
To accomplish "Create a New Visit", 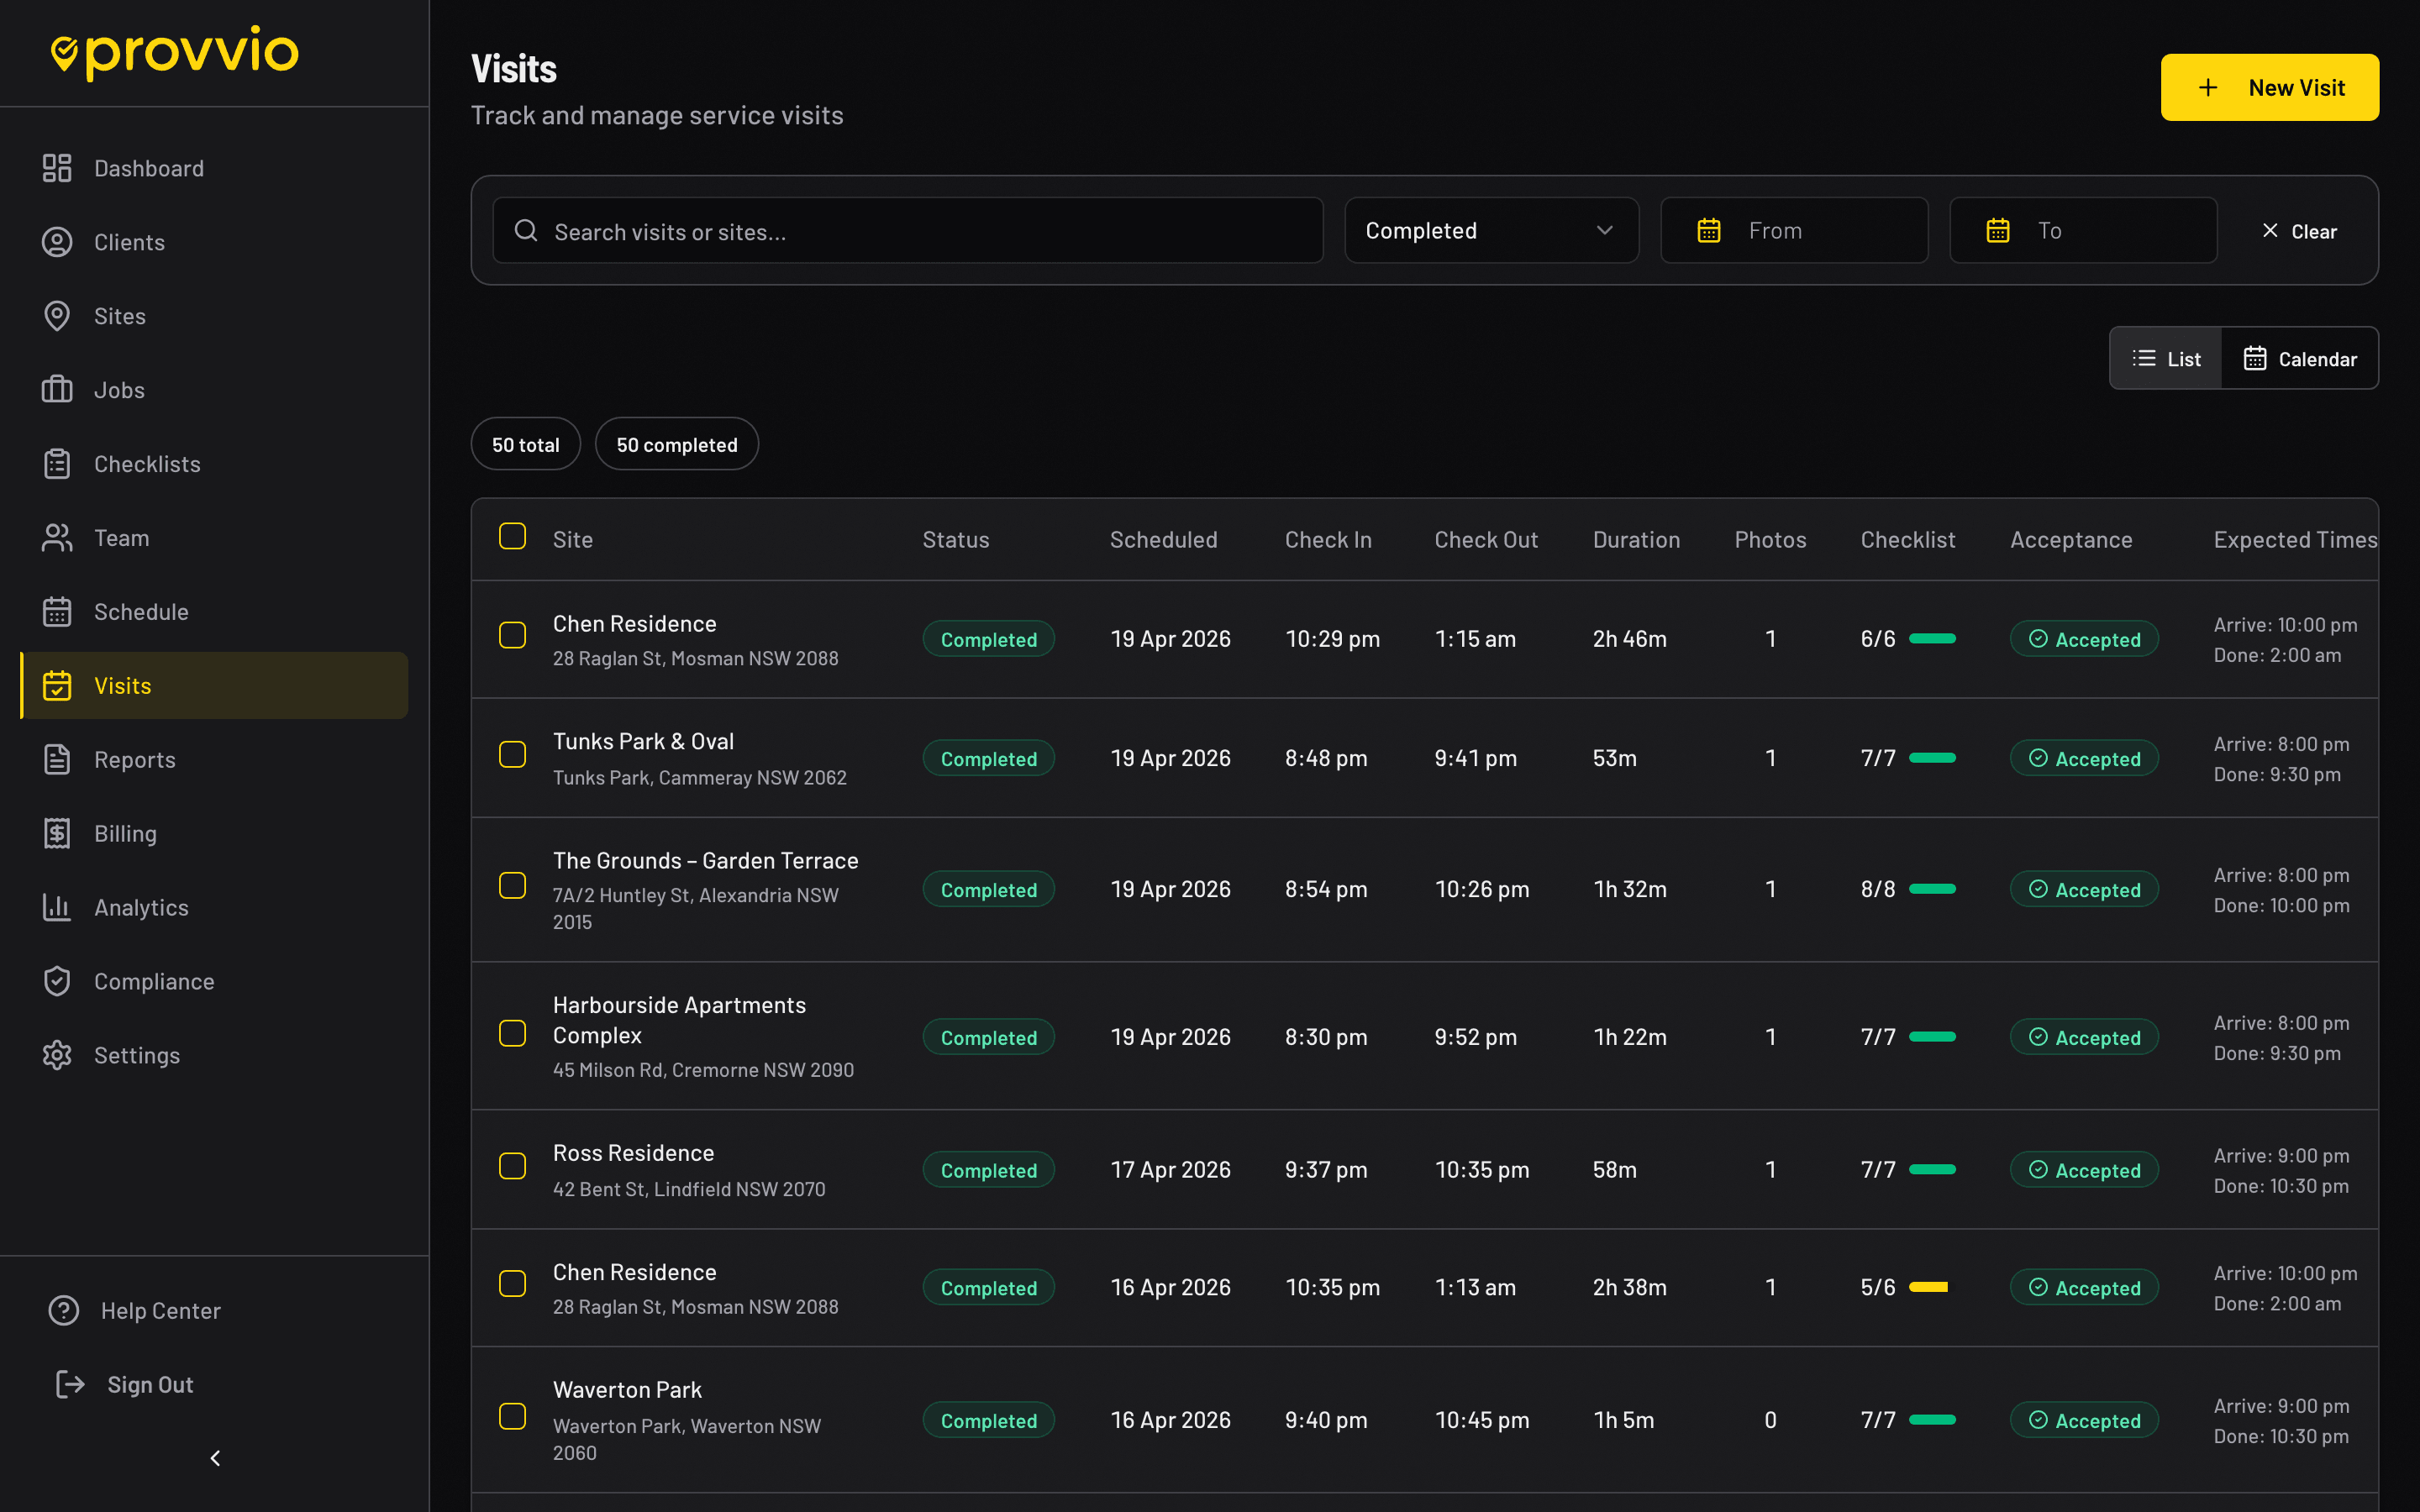I will click(x=2269, y=87).
